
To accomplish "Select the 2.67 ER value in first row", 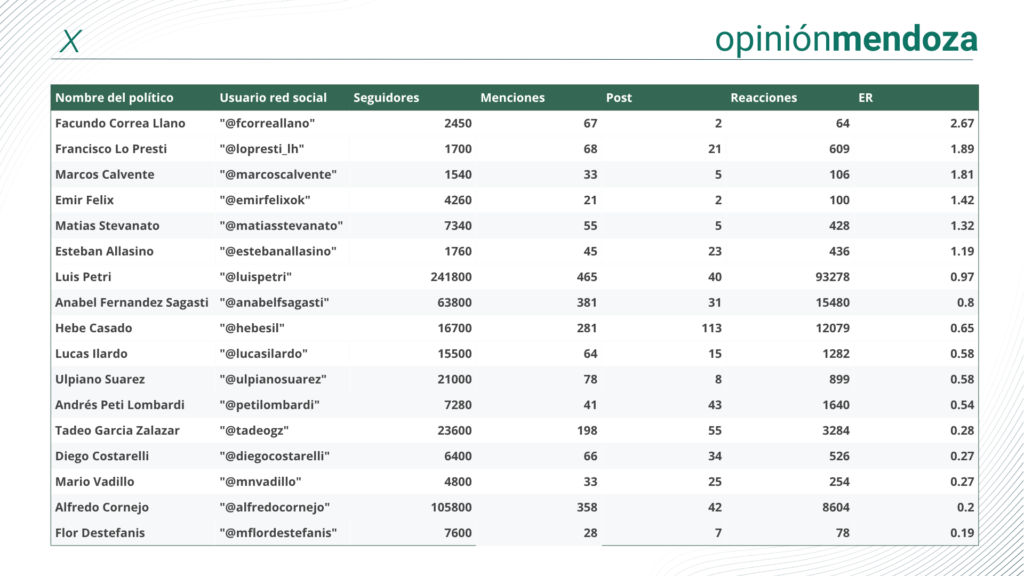I will pos(962,123).
